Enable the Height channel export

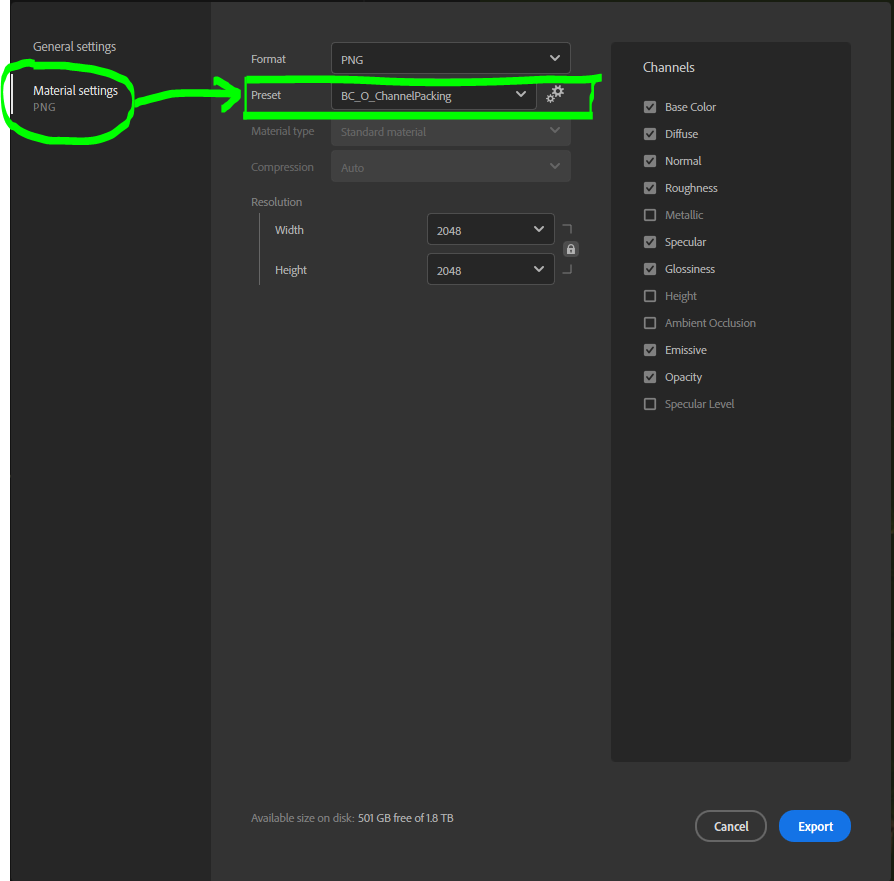(x=649, y=296)
